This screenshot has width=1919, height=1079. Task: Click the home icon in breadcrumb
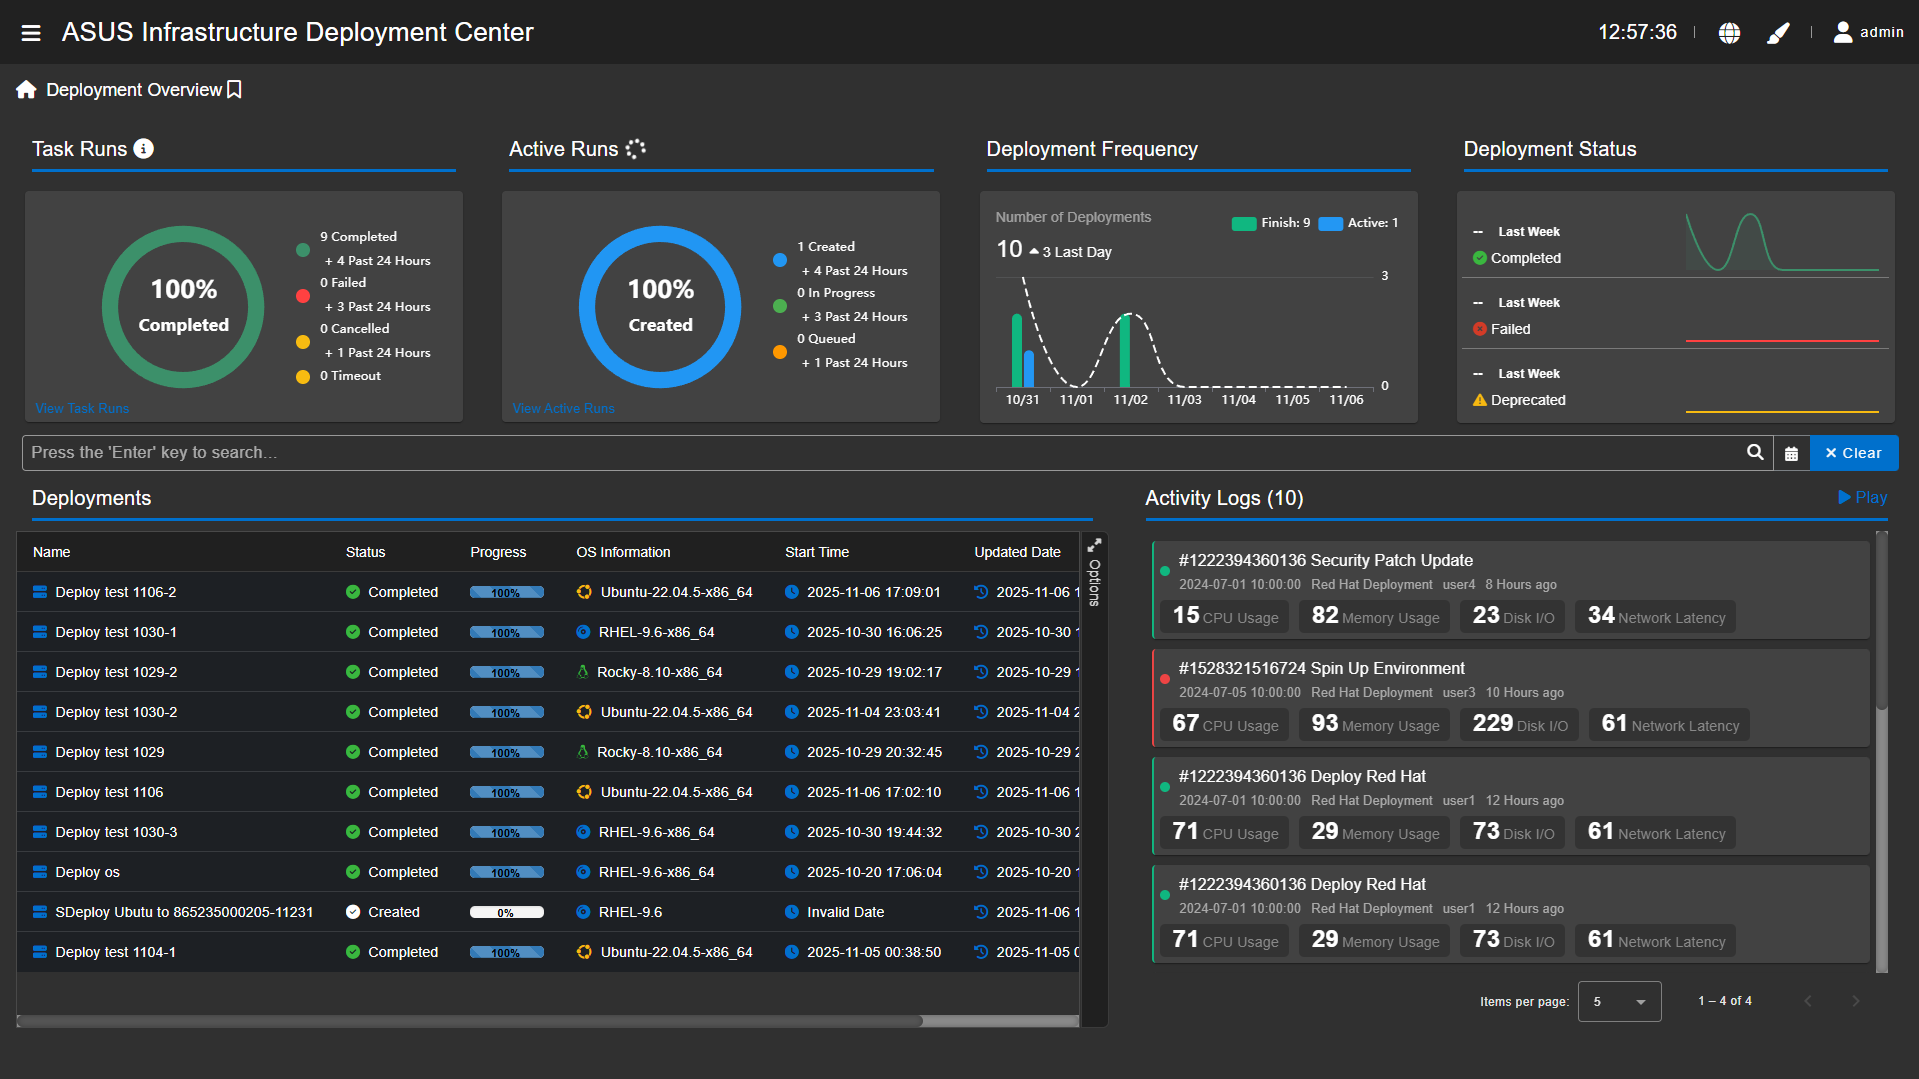(x=26, y=90)
